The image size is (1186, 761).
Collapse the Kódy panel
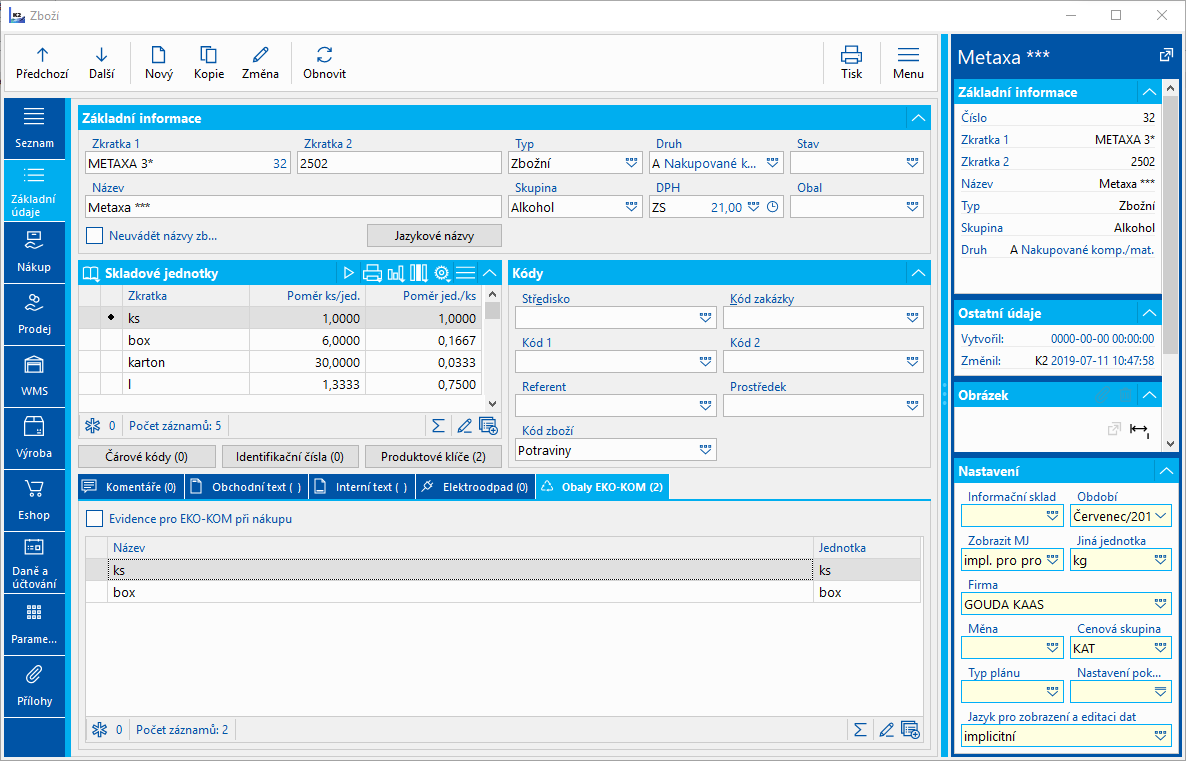click(x=918, y=273)
